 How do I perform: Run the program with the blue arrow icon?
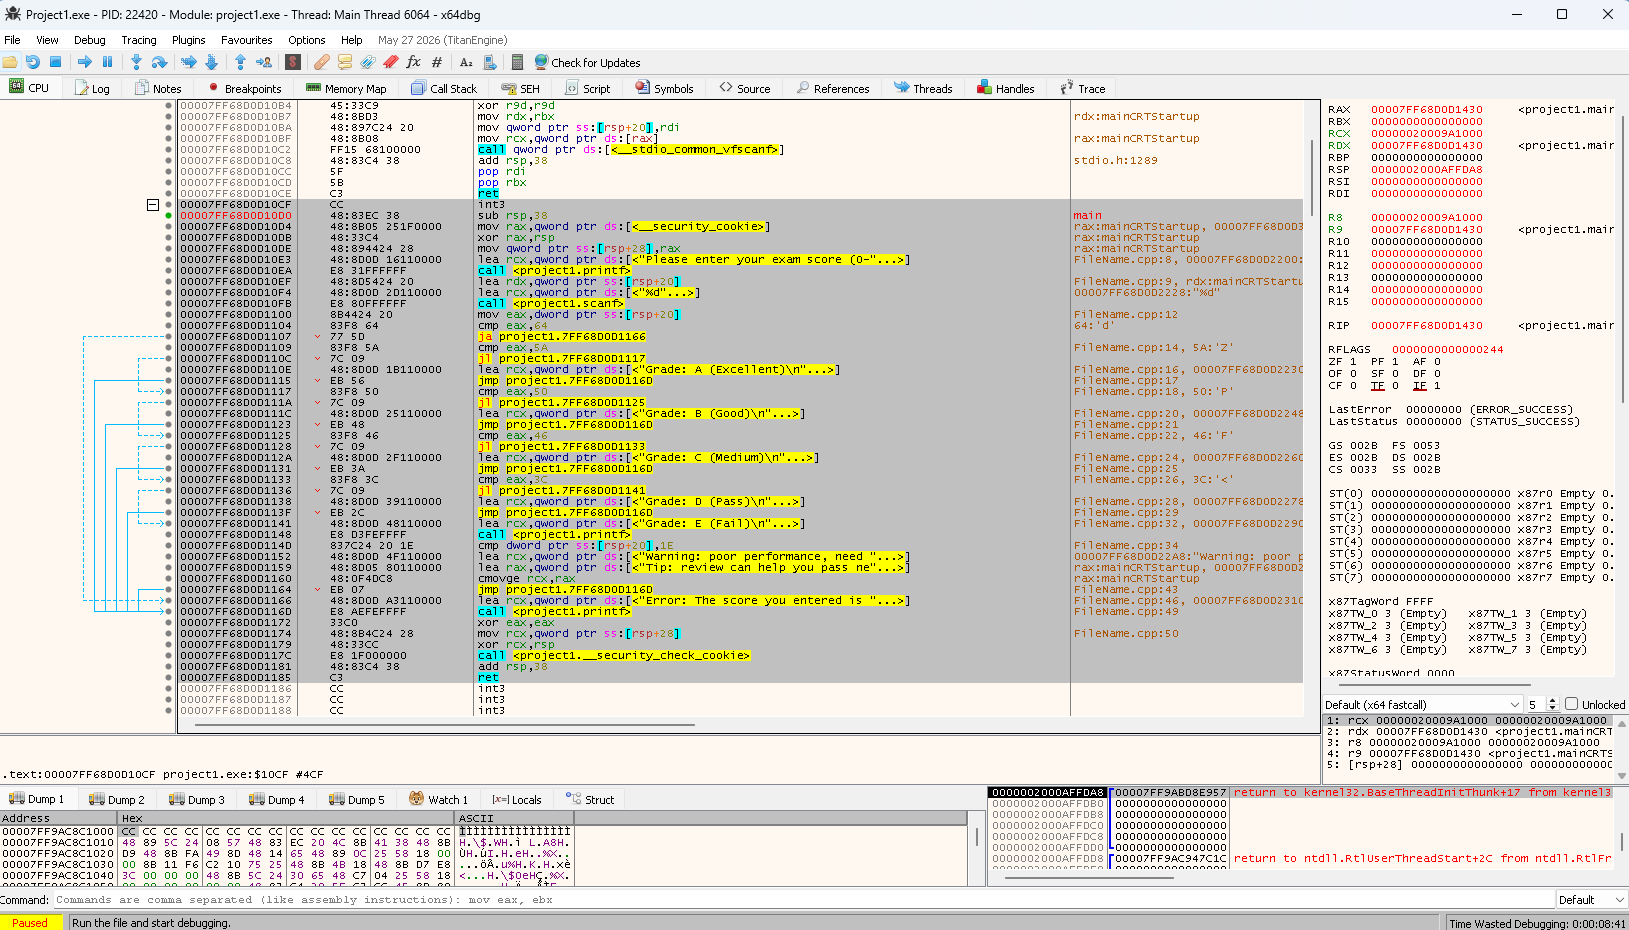point(85,62)
